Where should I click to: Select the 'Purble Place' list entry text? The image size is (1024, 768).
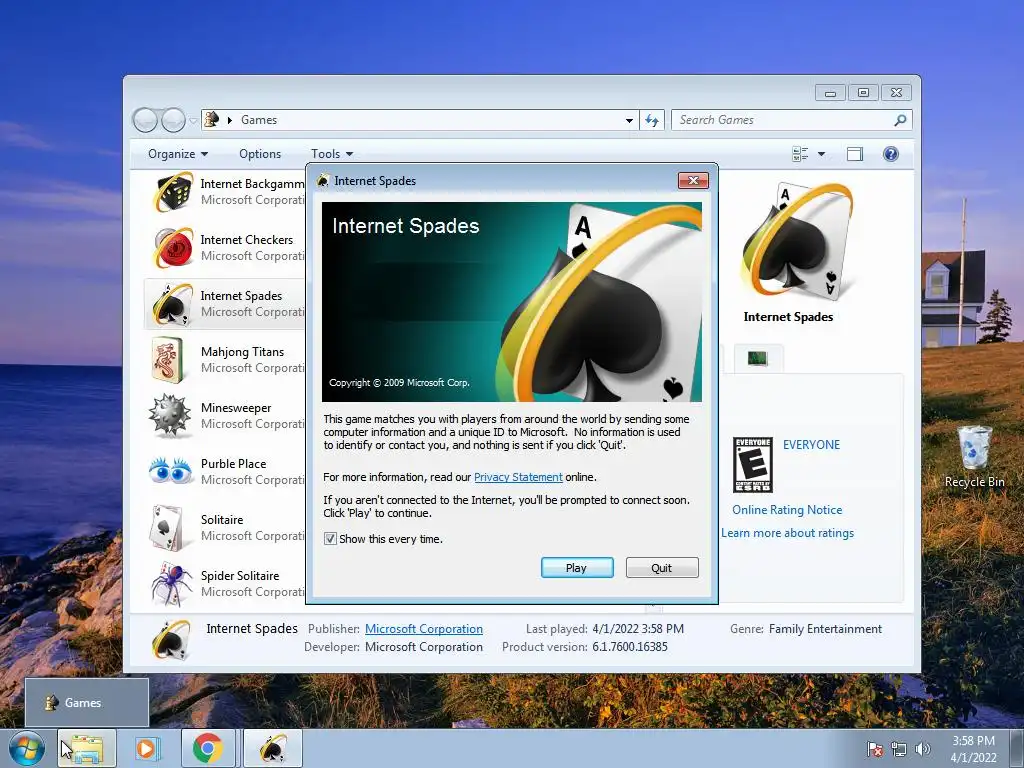233,464
